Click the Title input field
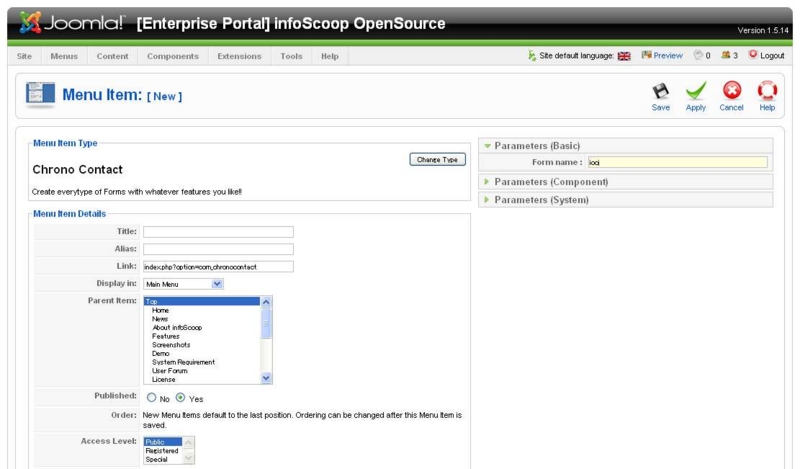800x469 pixels. click(x=218, y=232)
